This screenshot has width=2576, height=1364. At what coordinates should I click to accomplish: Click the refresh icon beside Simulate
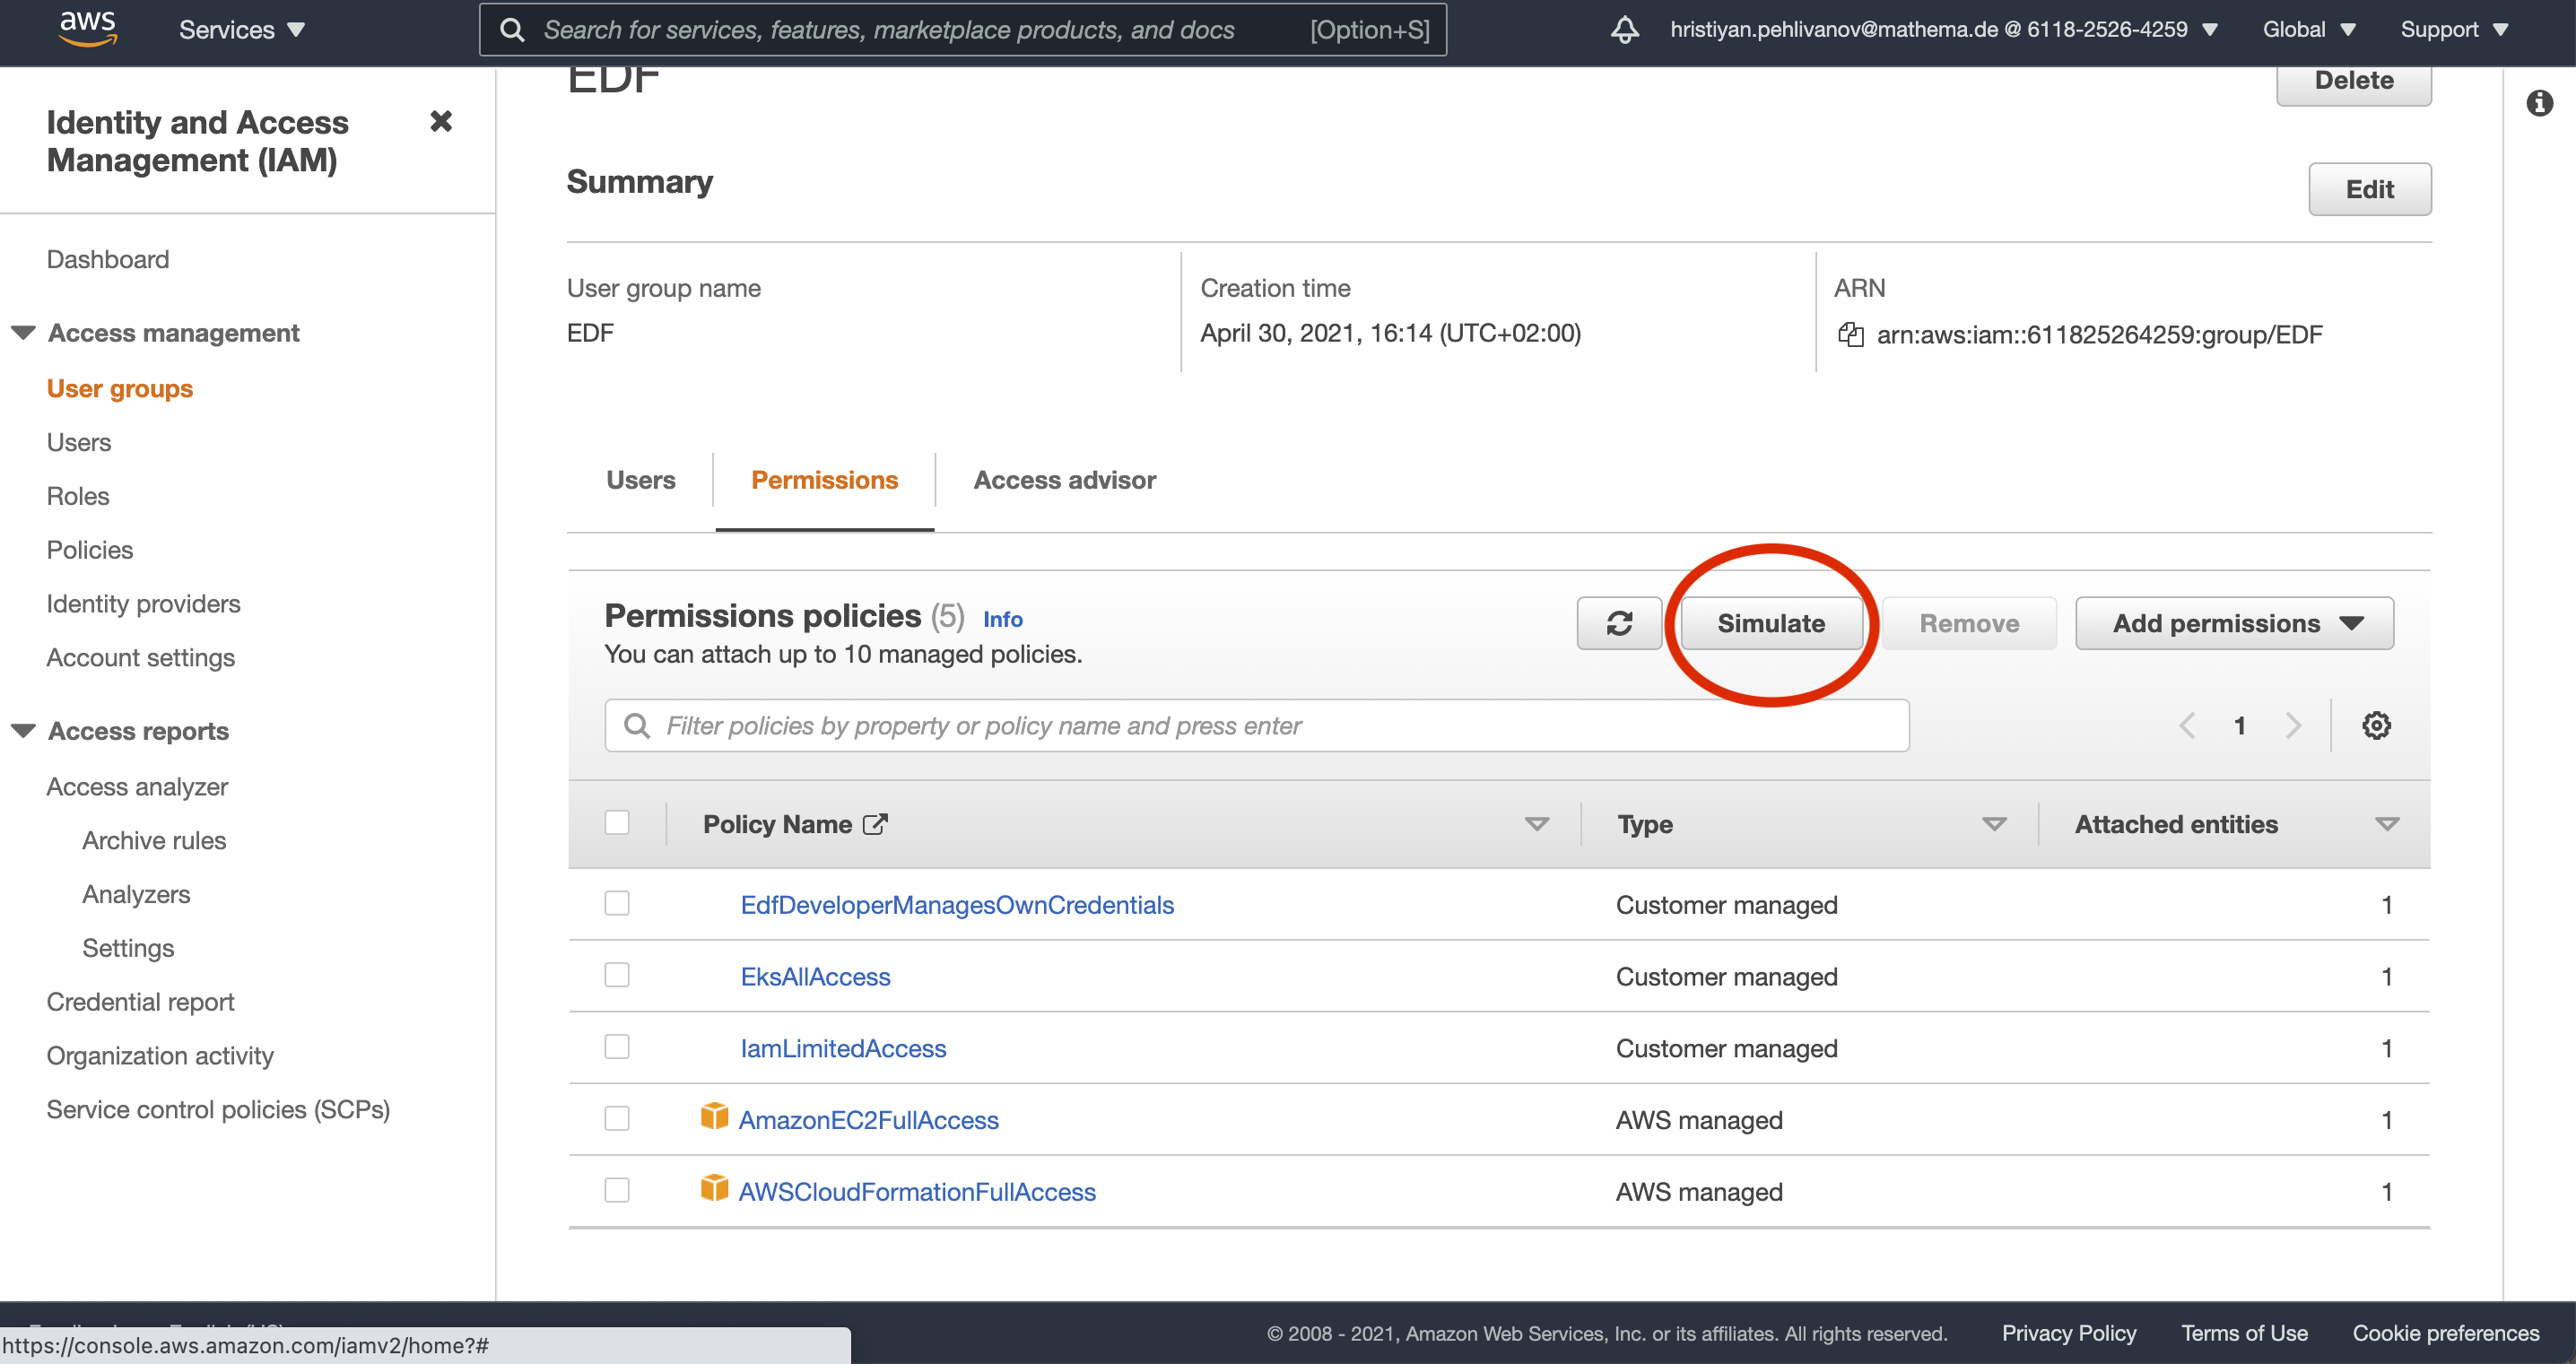pos(1619,623)
